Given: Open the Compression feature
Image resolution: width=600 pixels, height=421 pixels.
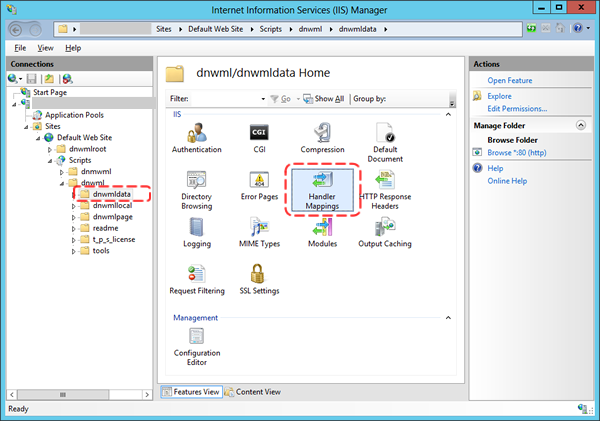Looking at the screenshot, I should point(322,138).
